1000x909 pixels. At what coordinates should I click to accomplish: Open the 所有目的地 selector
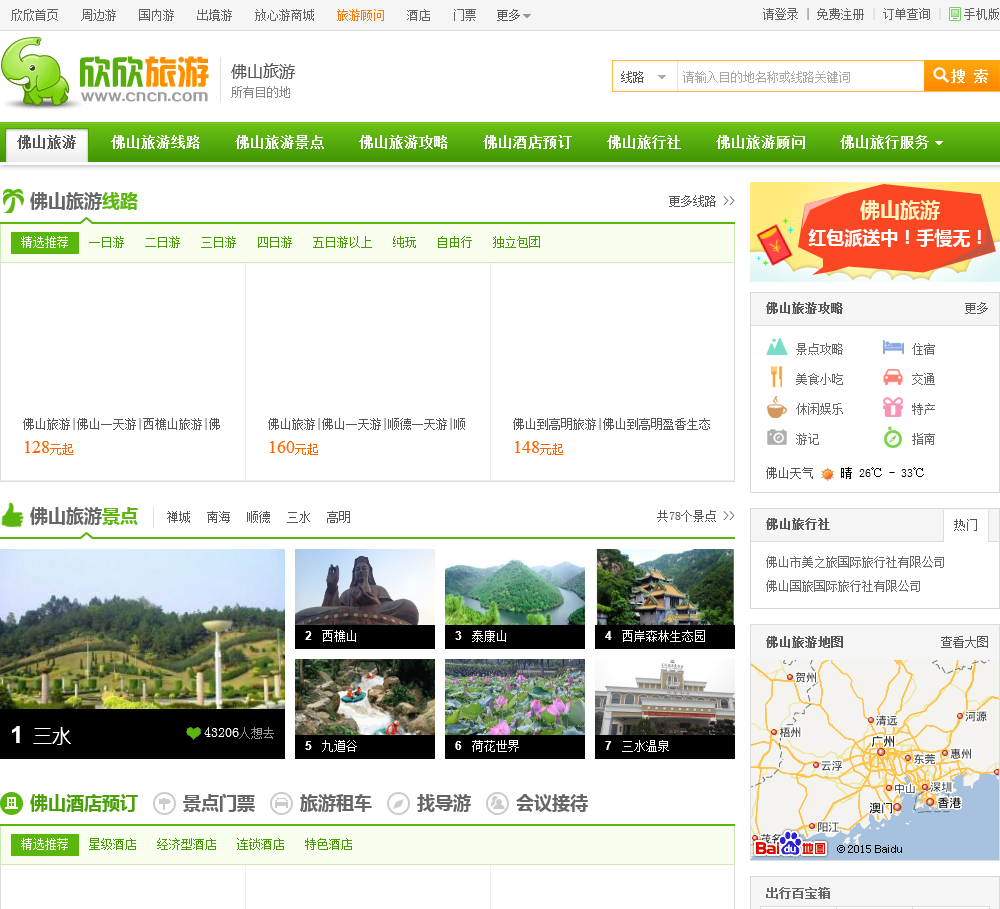(x=260, y=92)
